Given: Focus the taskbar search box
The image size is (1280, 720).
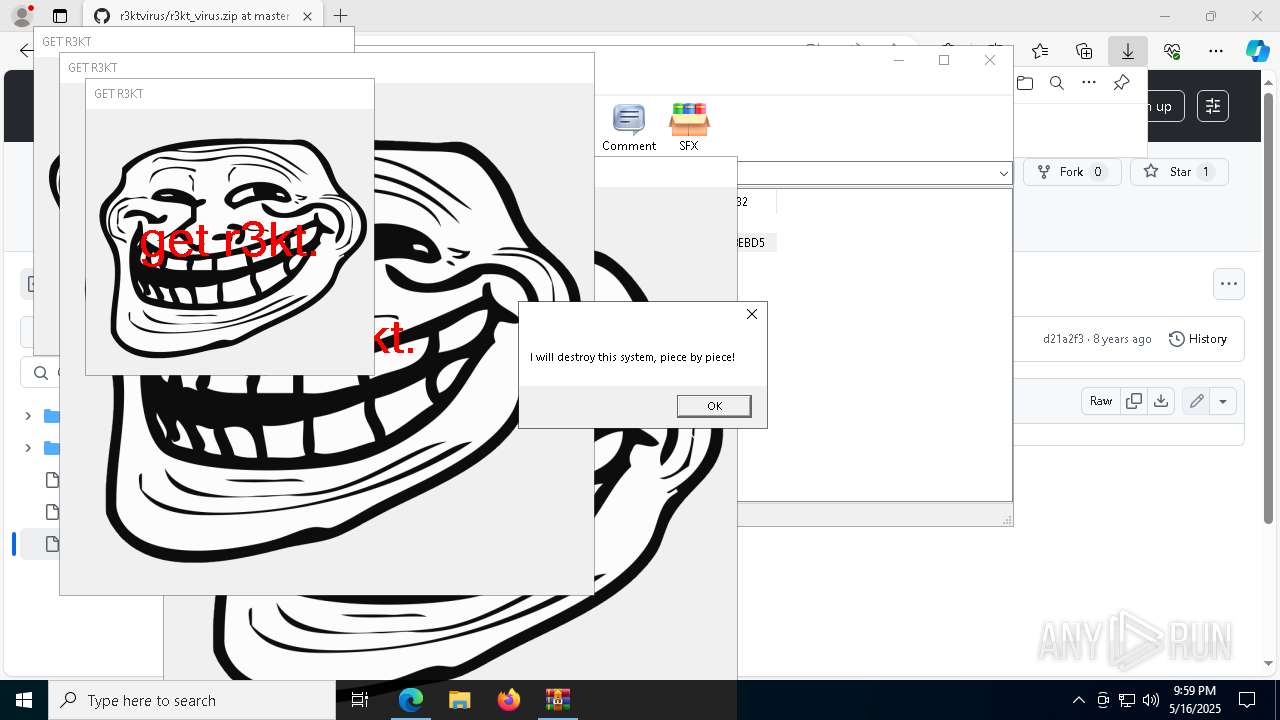Looking at the screenshot, I should click(192, 700).
